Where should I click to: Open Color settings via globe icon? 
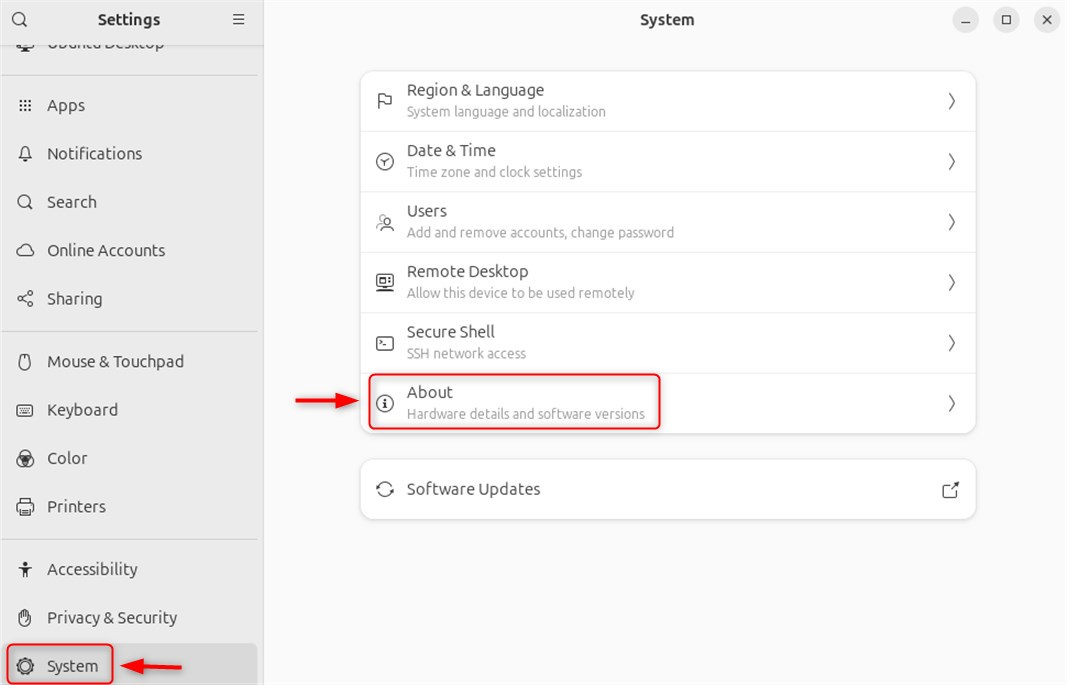pyautogui.click(x=24, y=458)
